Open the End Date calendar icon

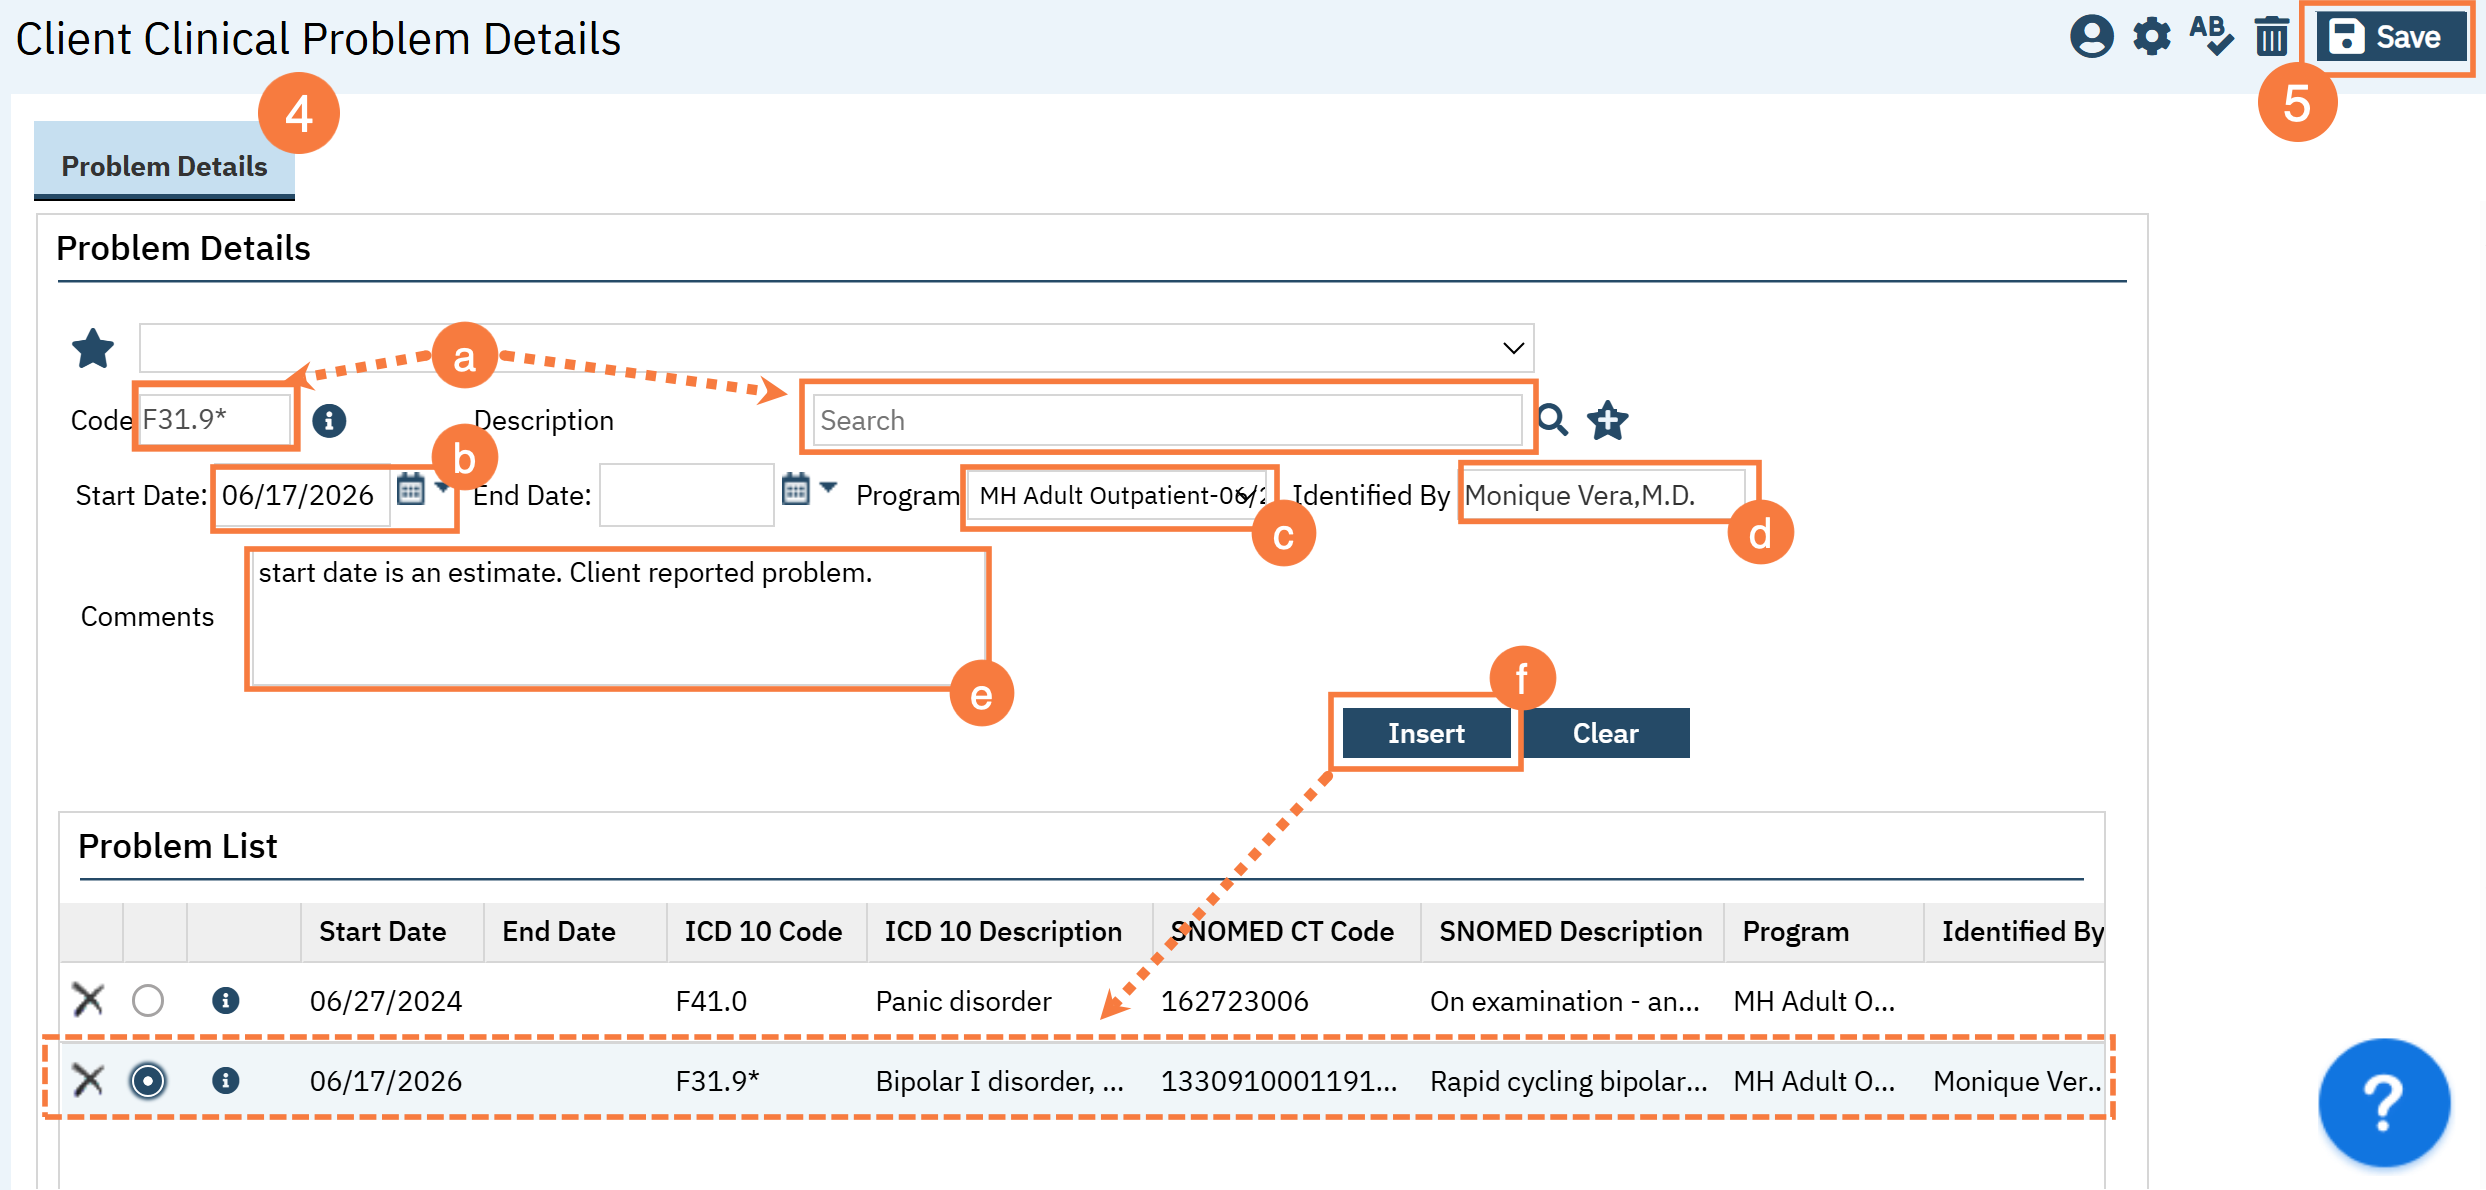pos(795,489)
